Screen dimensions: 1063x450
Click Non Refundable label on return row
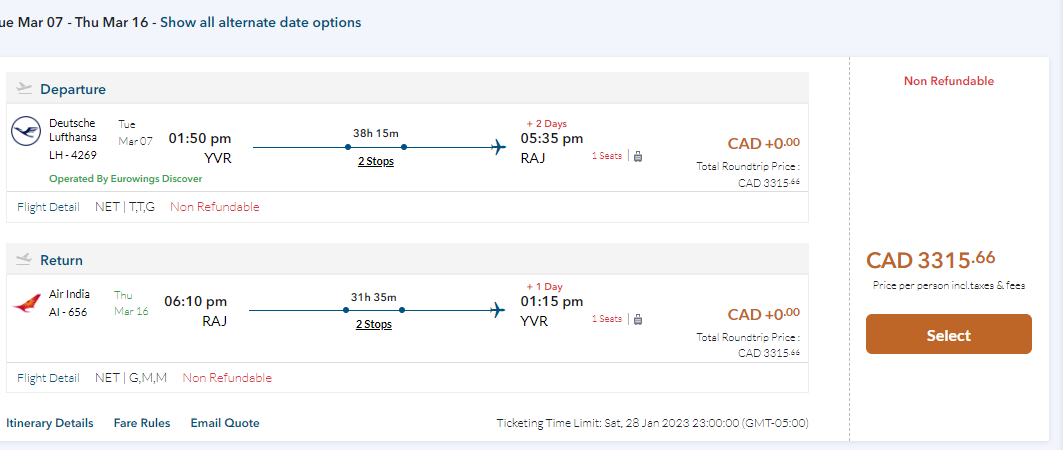point(227,378)
